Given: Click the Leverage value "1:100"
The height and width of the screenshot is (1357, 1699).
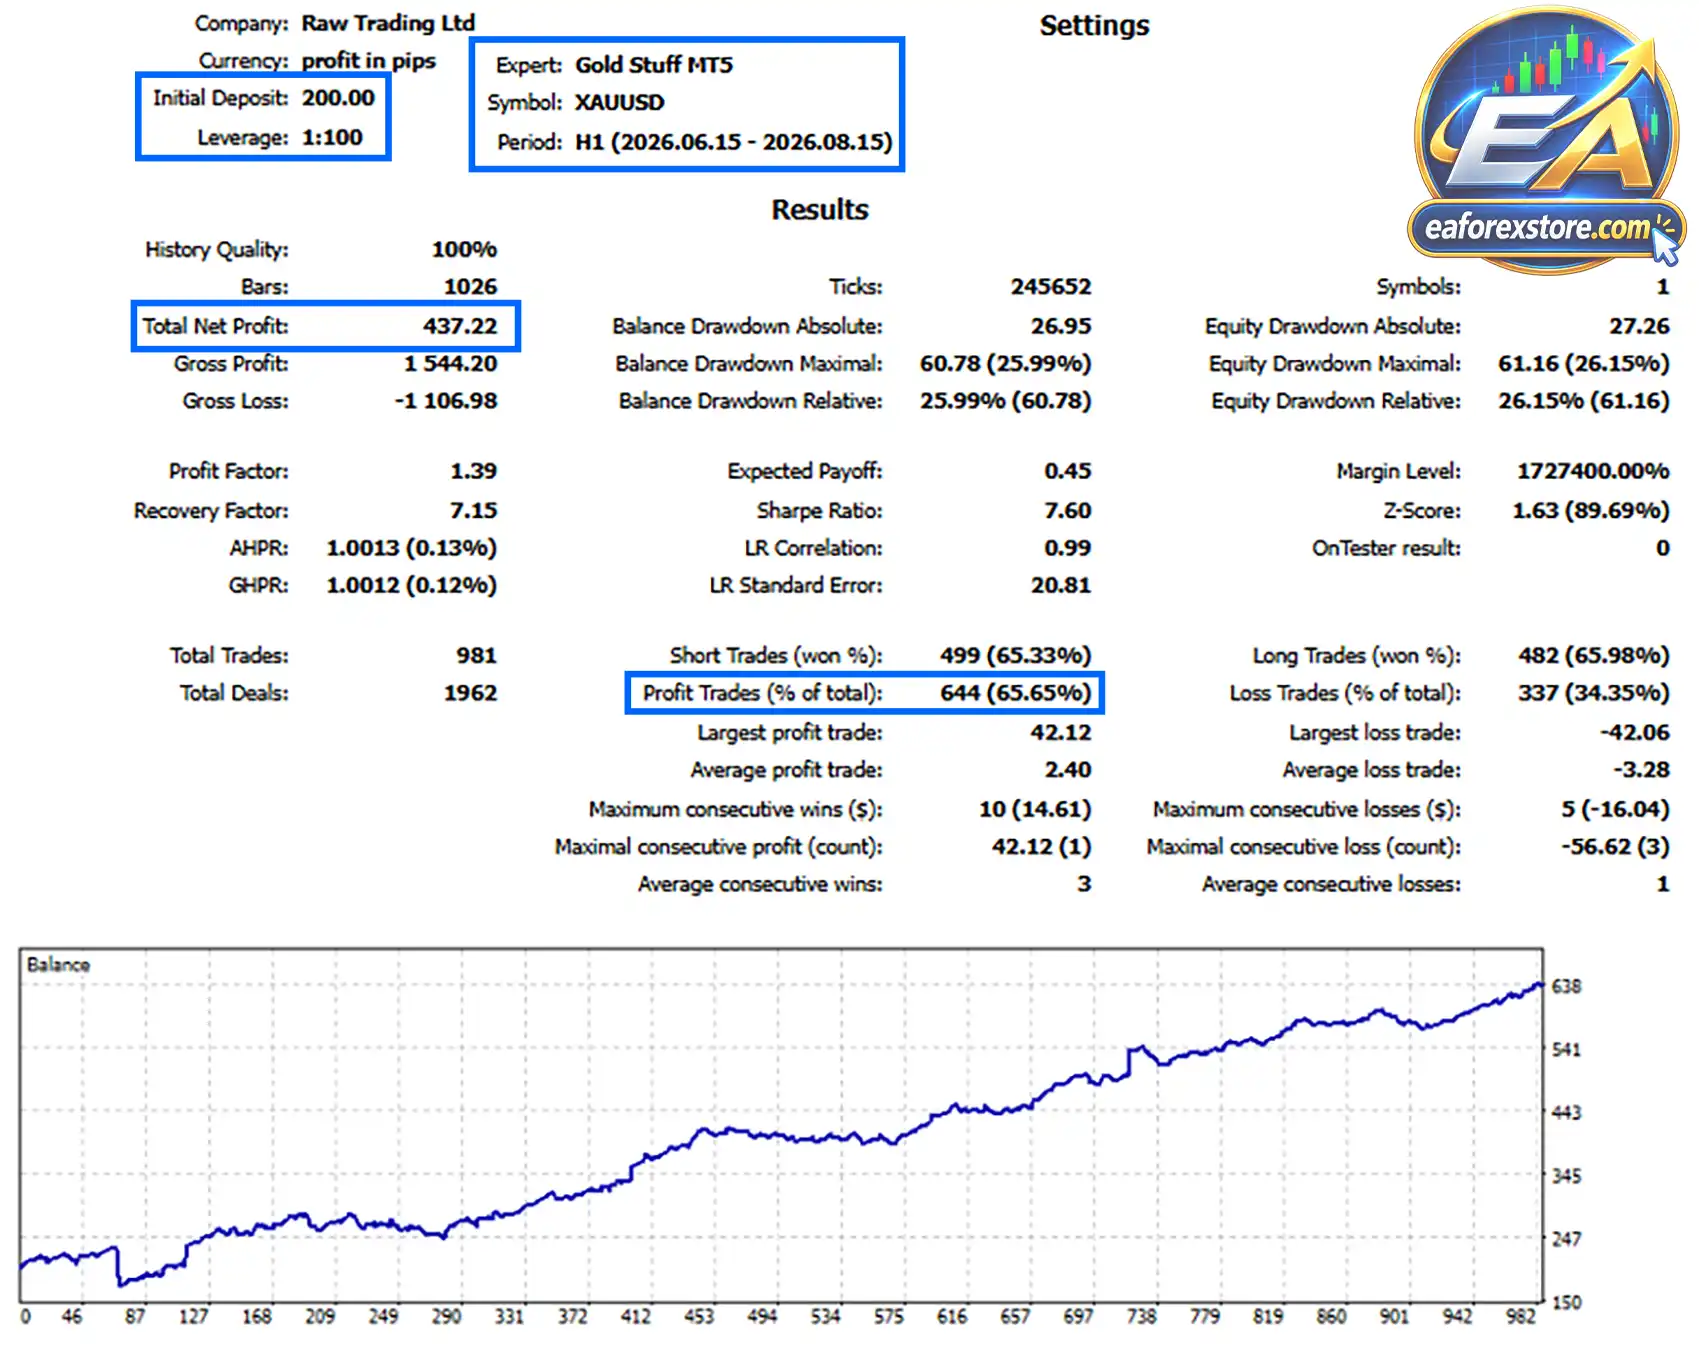Looking at the screenshot, I should click(332, 138).
